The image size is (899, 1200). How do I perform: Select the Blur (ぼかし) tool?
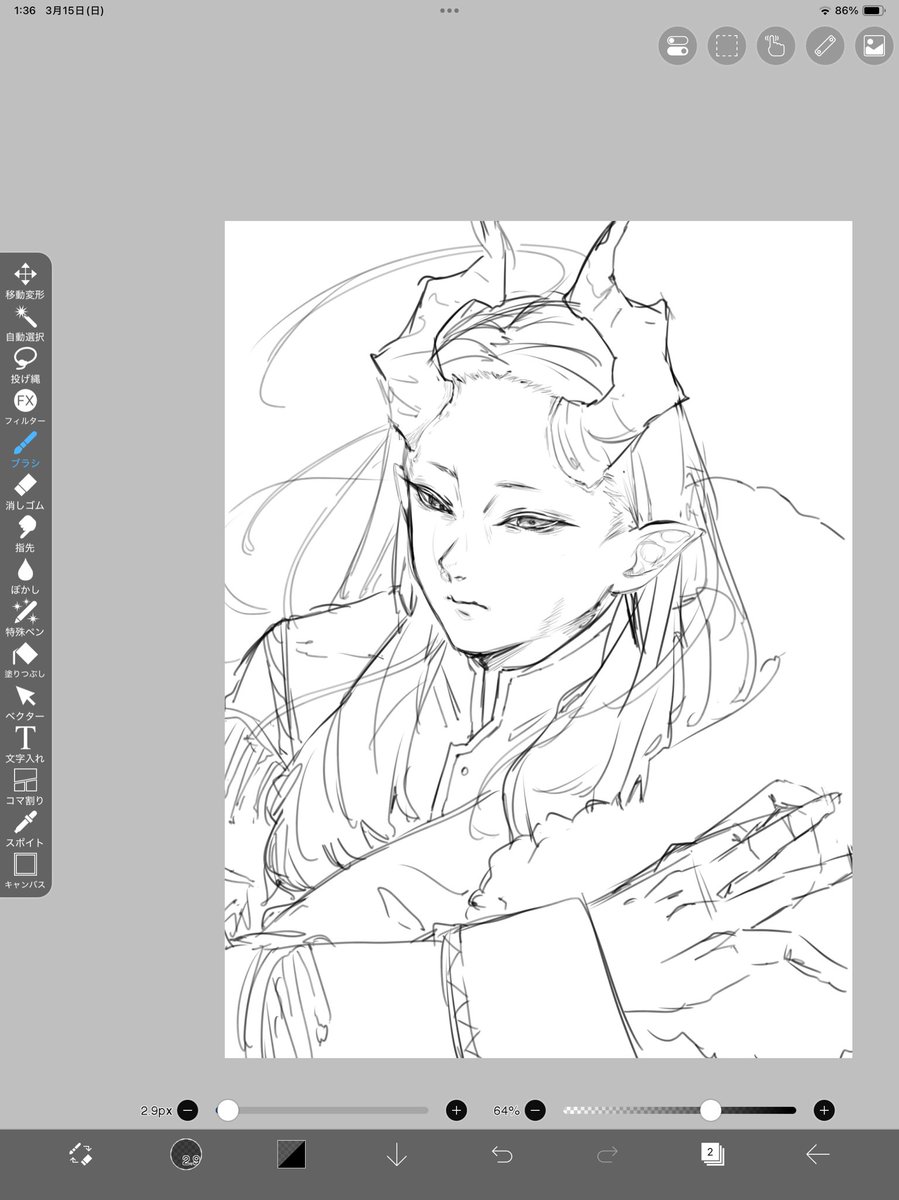[25, 576]
